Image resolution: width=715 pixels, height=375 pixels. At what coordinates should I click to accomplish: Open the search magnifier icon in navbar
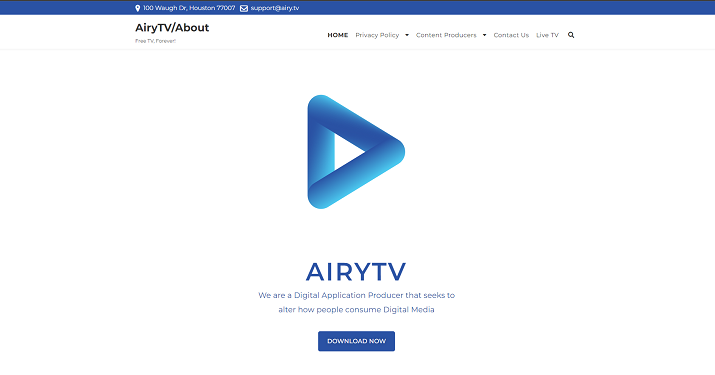tap(570, 35)
